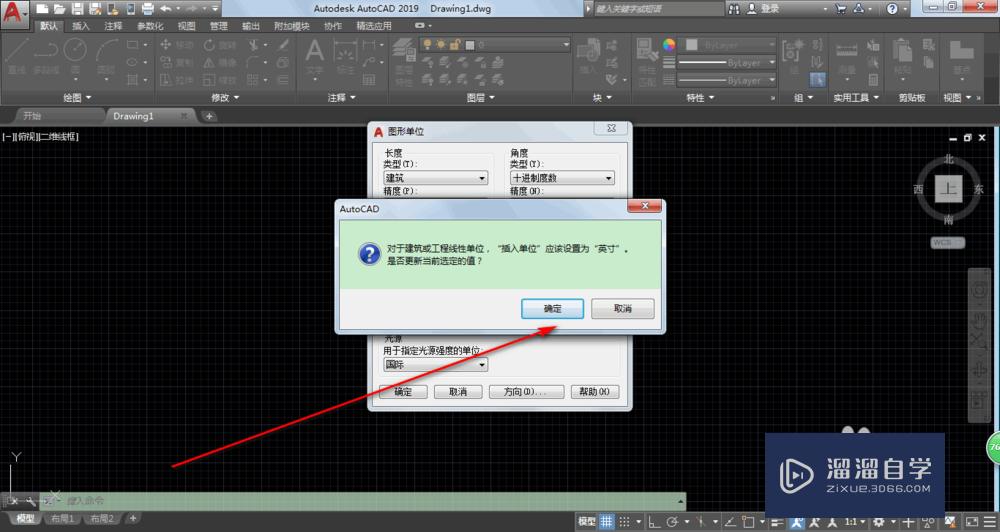Click the 登录 sign-in button
Screen dimensions: 1000x532
pyautogui.click(x=763, y=9)
